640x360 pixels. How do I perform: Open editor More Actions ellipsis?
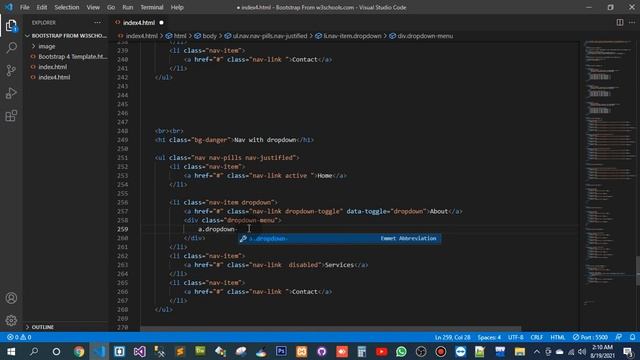point(632,22)
